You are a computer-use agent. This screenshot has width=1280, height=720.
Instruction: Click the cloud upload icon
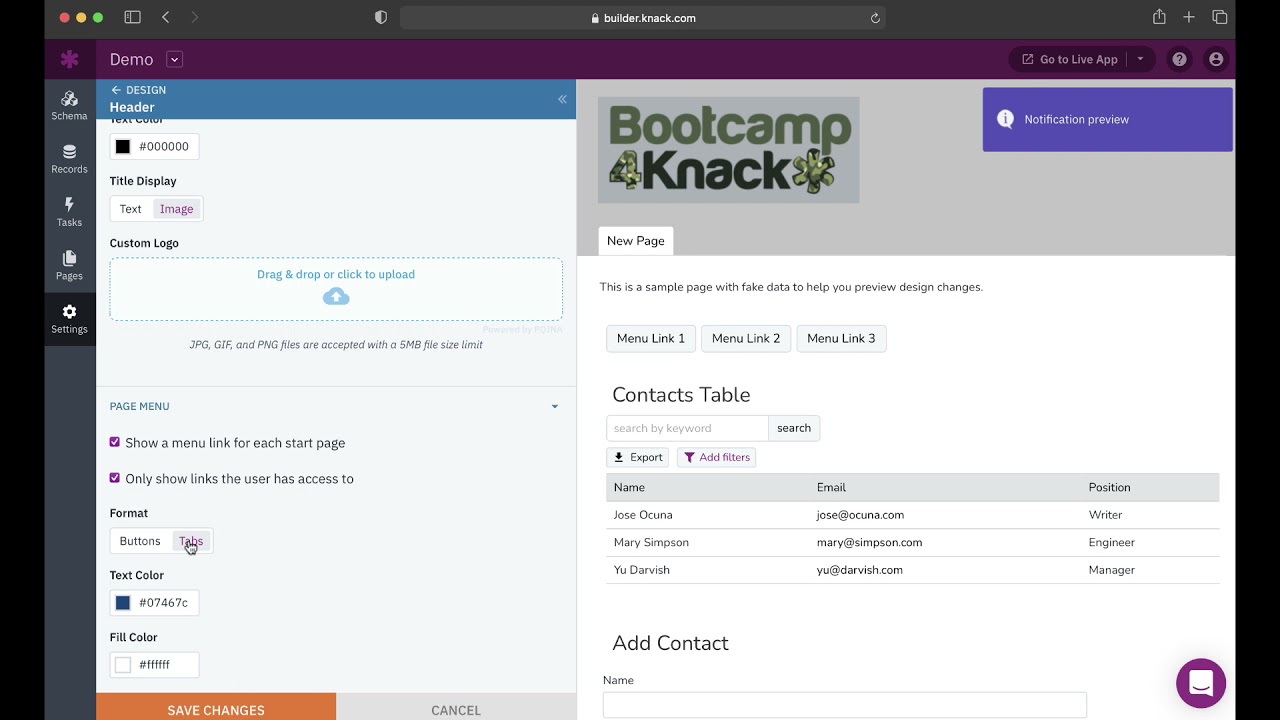[x=336, y=297]
